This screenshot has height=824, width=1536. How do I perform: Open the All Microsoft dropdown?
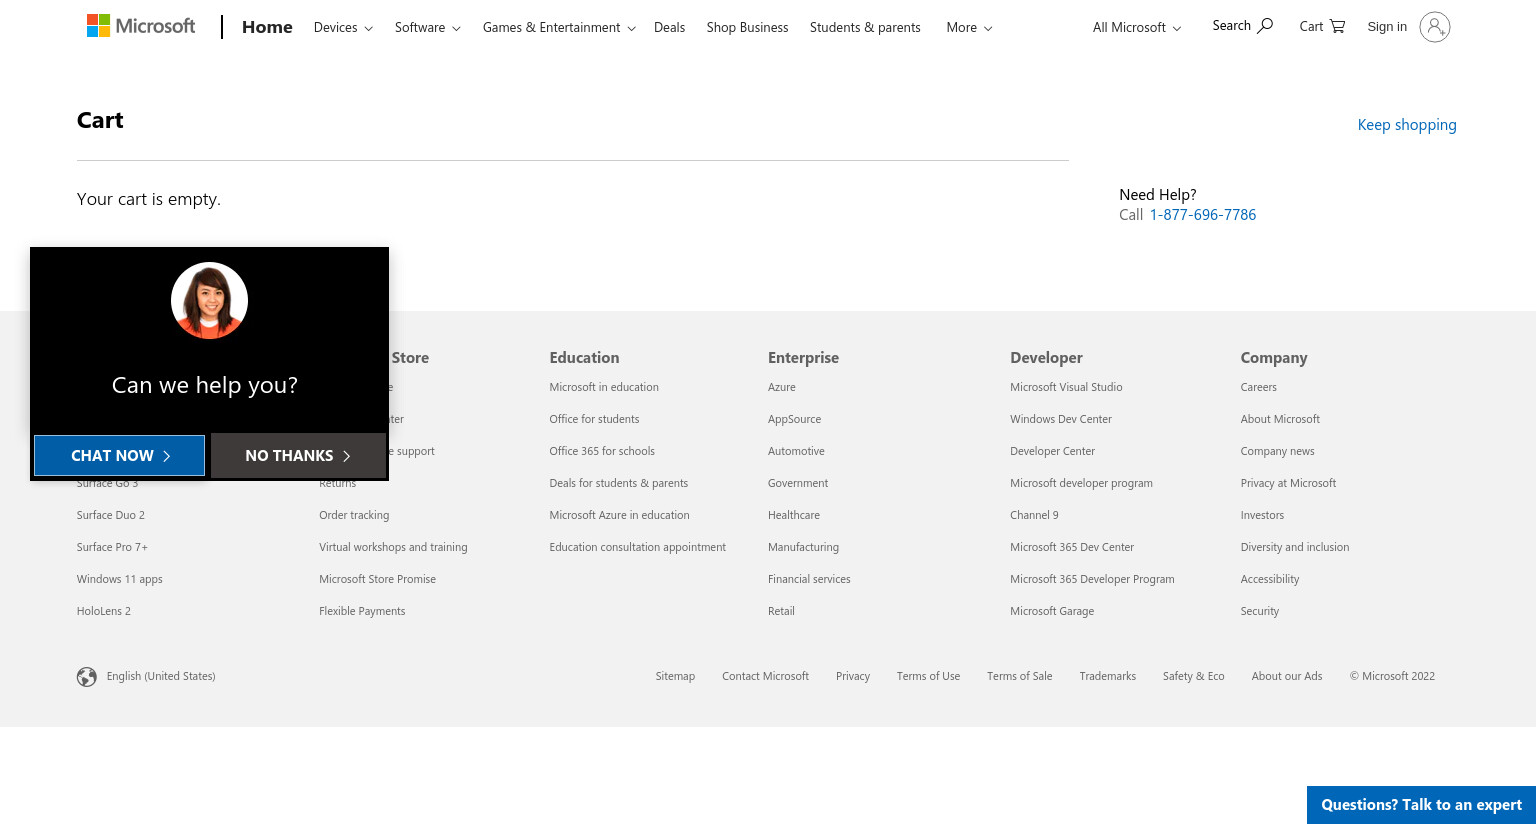[1136, 27]
